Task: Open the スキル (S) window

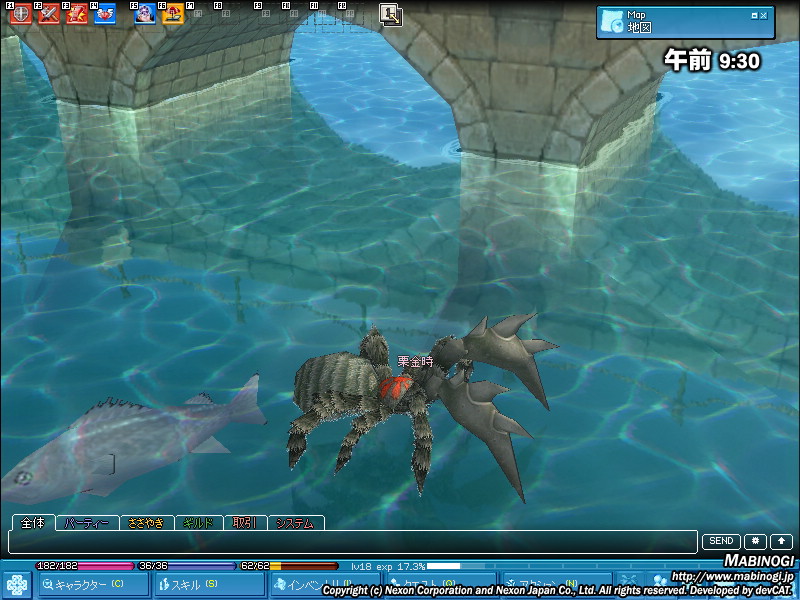Action: 209,585
